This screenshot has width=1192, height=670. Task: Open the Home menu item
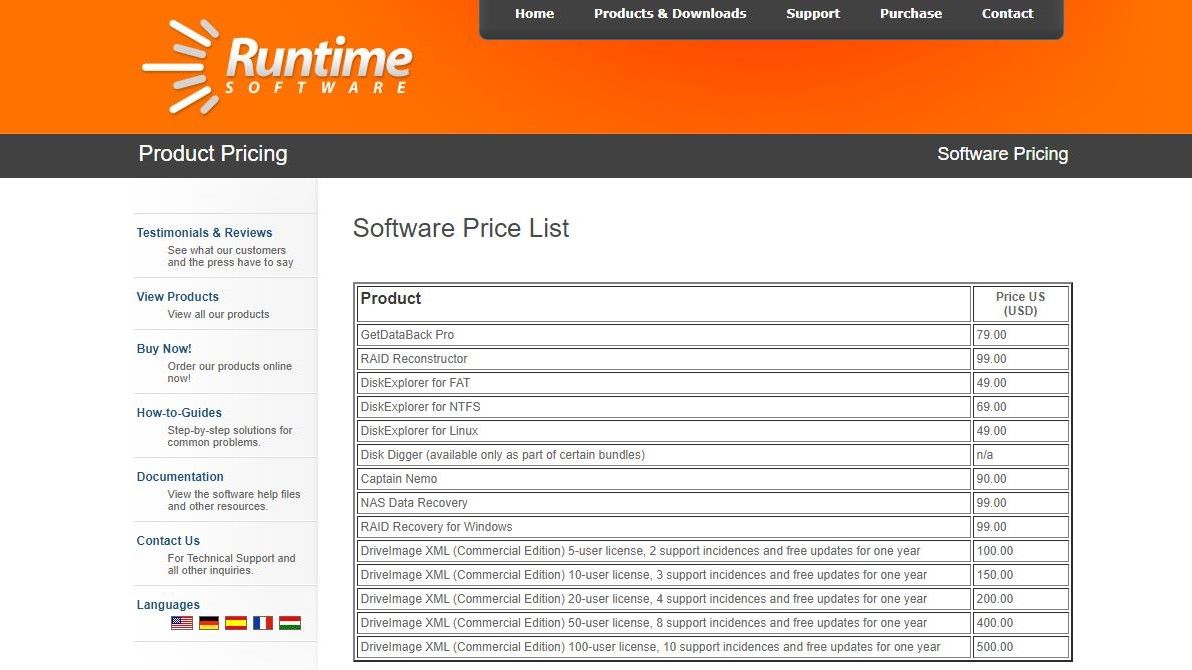[534, 13]
